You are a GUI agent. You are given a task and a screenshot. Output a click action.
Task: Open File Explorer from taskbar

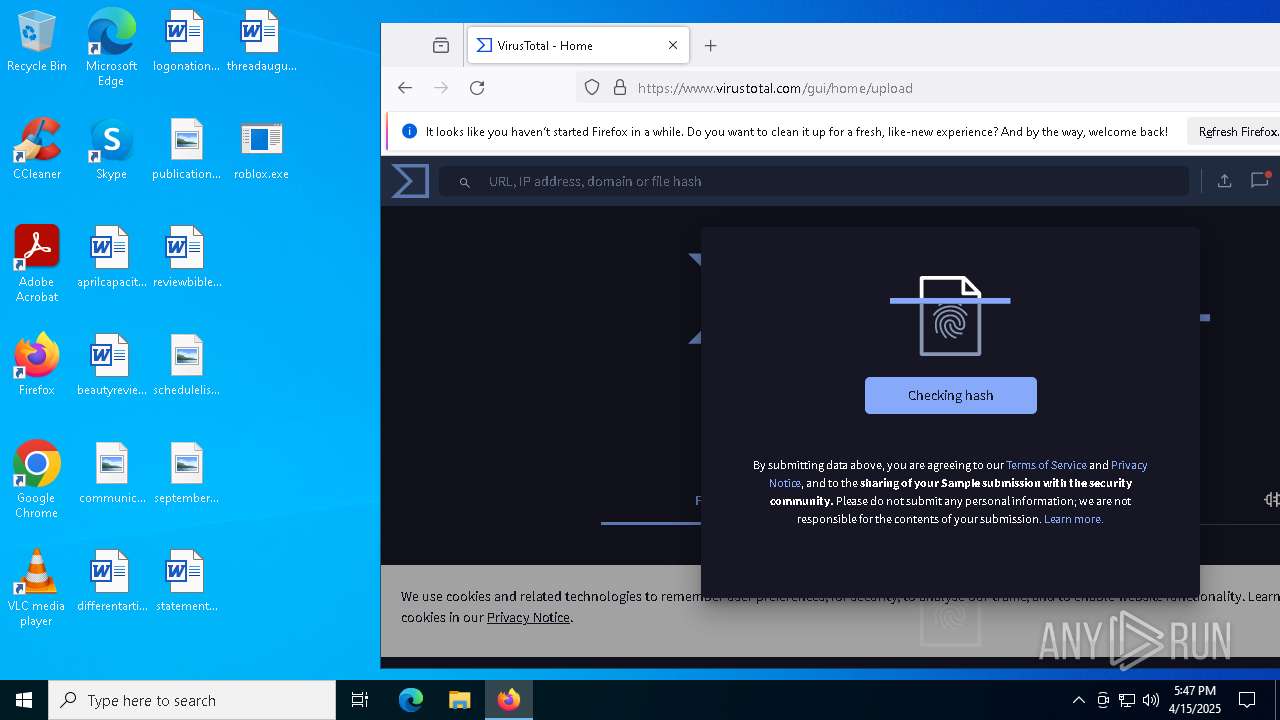pyautogui.click(x=460, y=700)
